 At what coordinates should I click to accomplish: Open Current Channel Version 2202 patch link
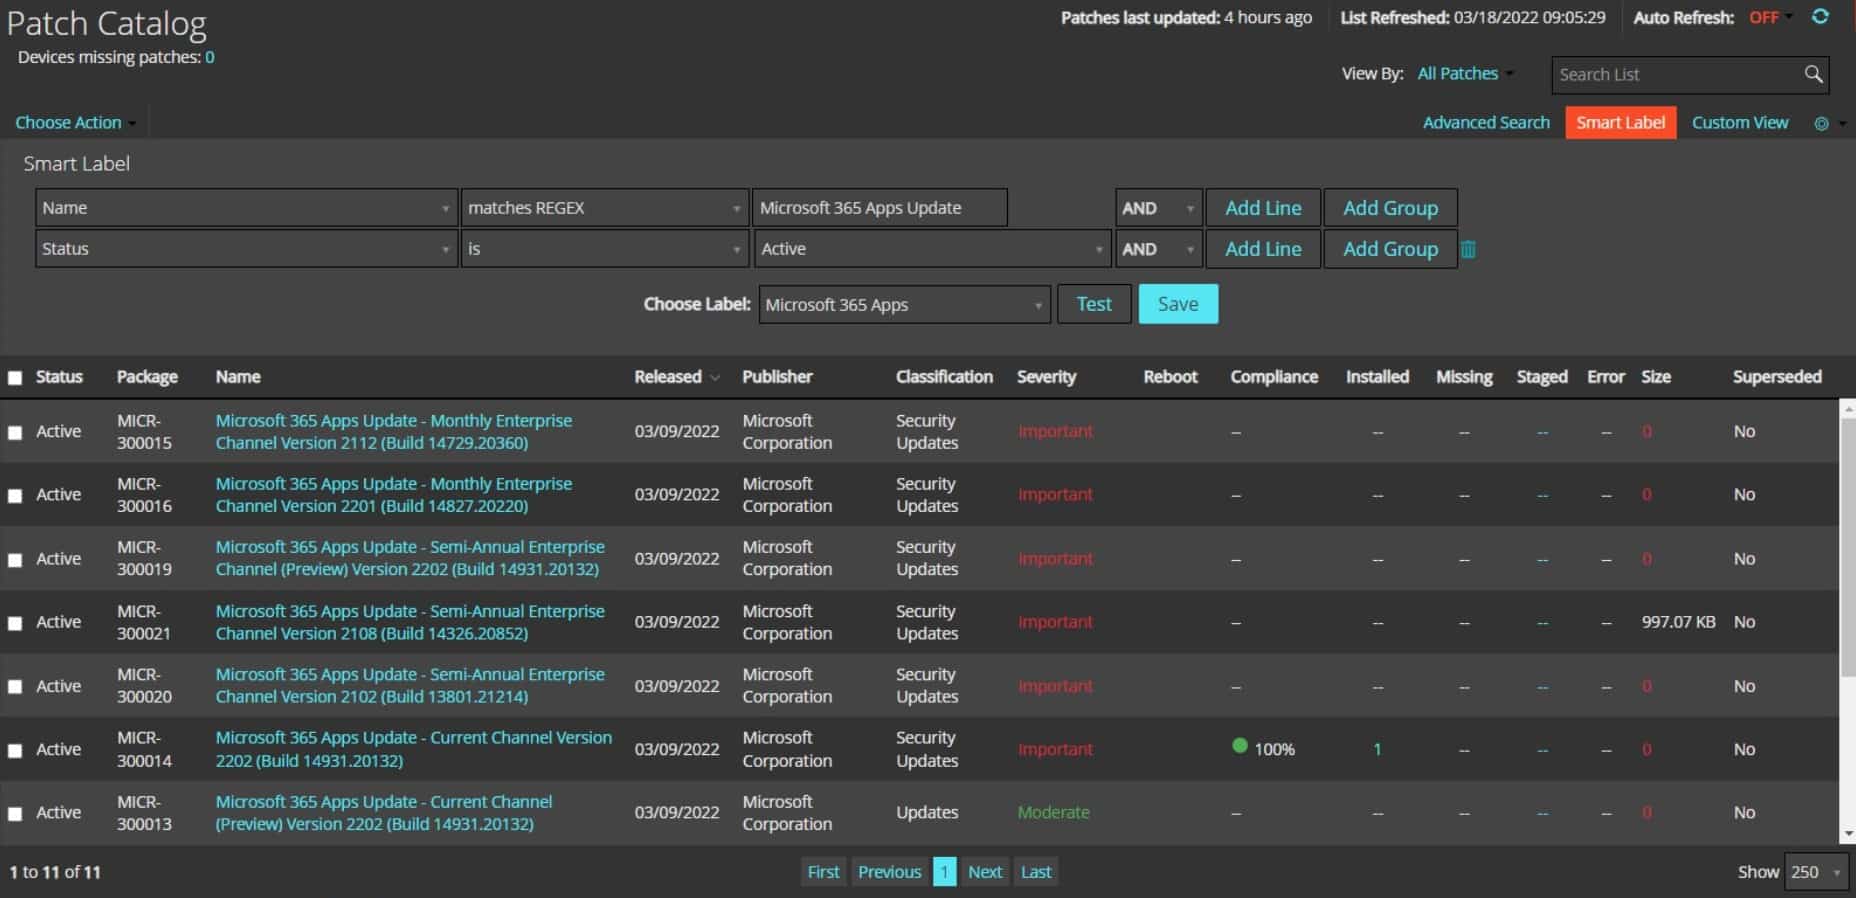pos(414,749)
